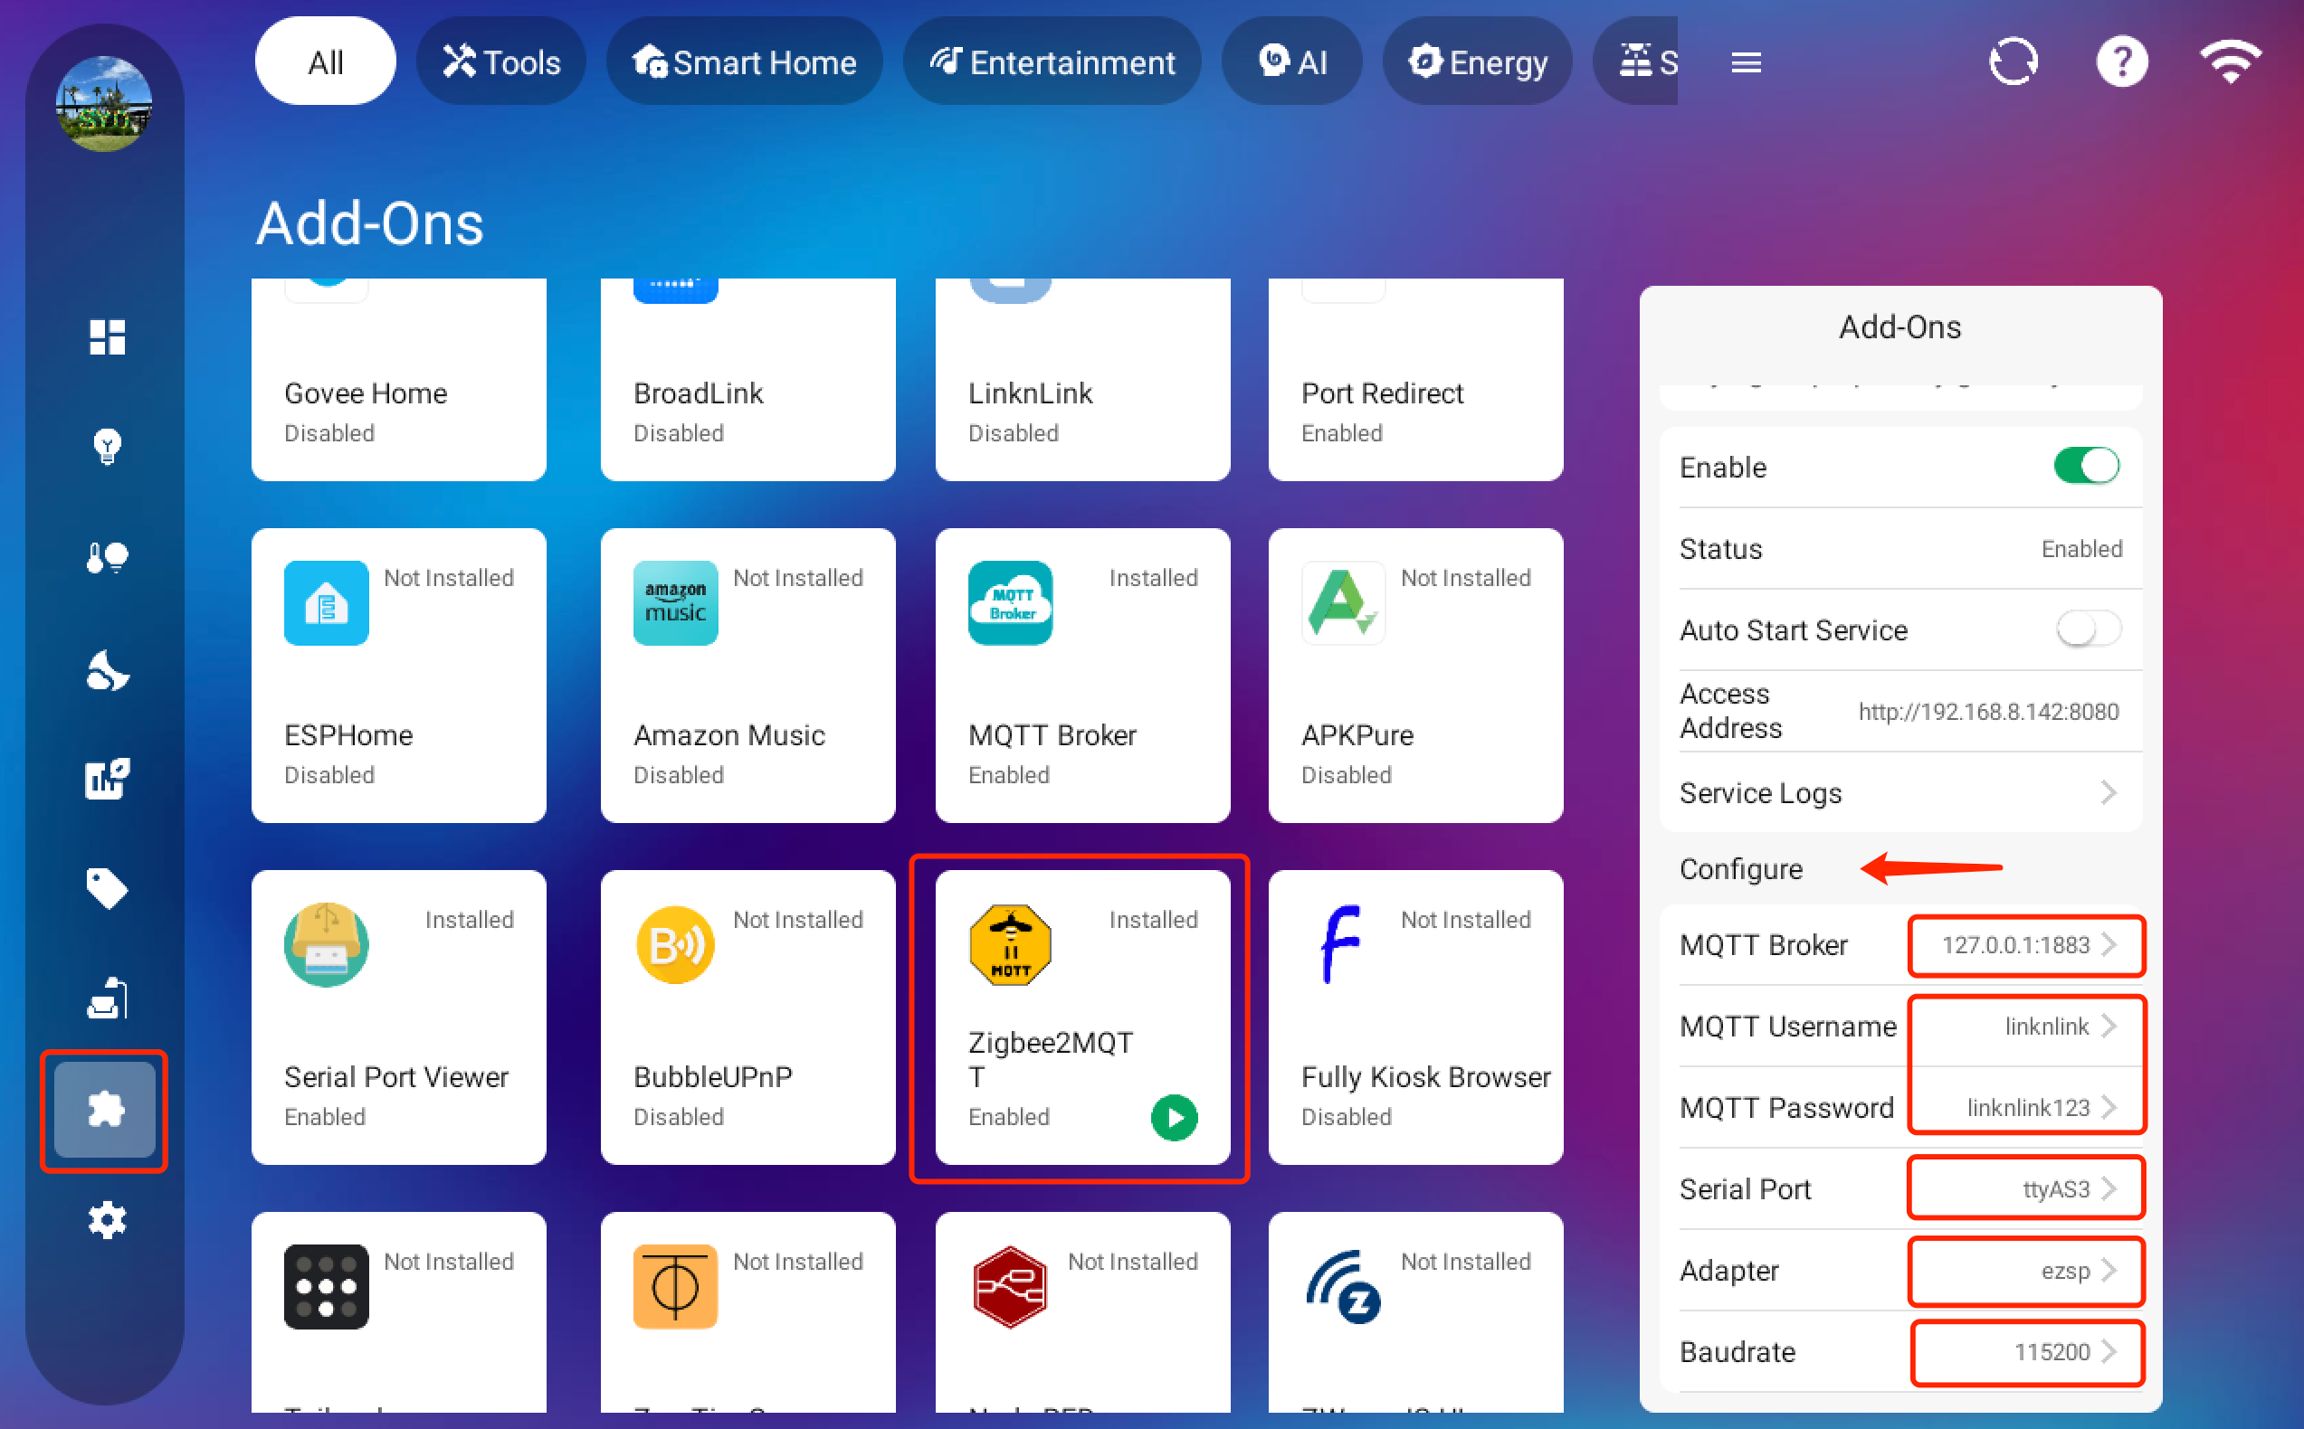The image size is (2304, 1429).
Task: Click the profile avatar picture
Action: tap(104, 104)
